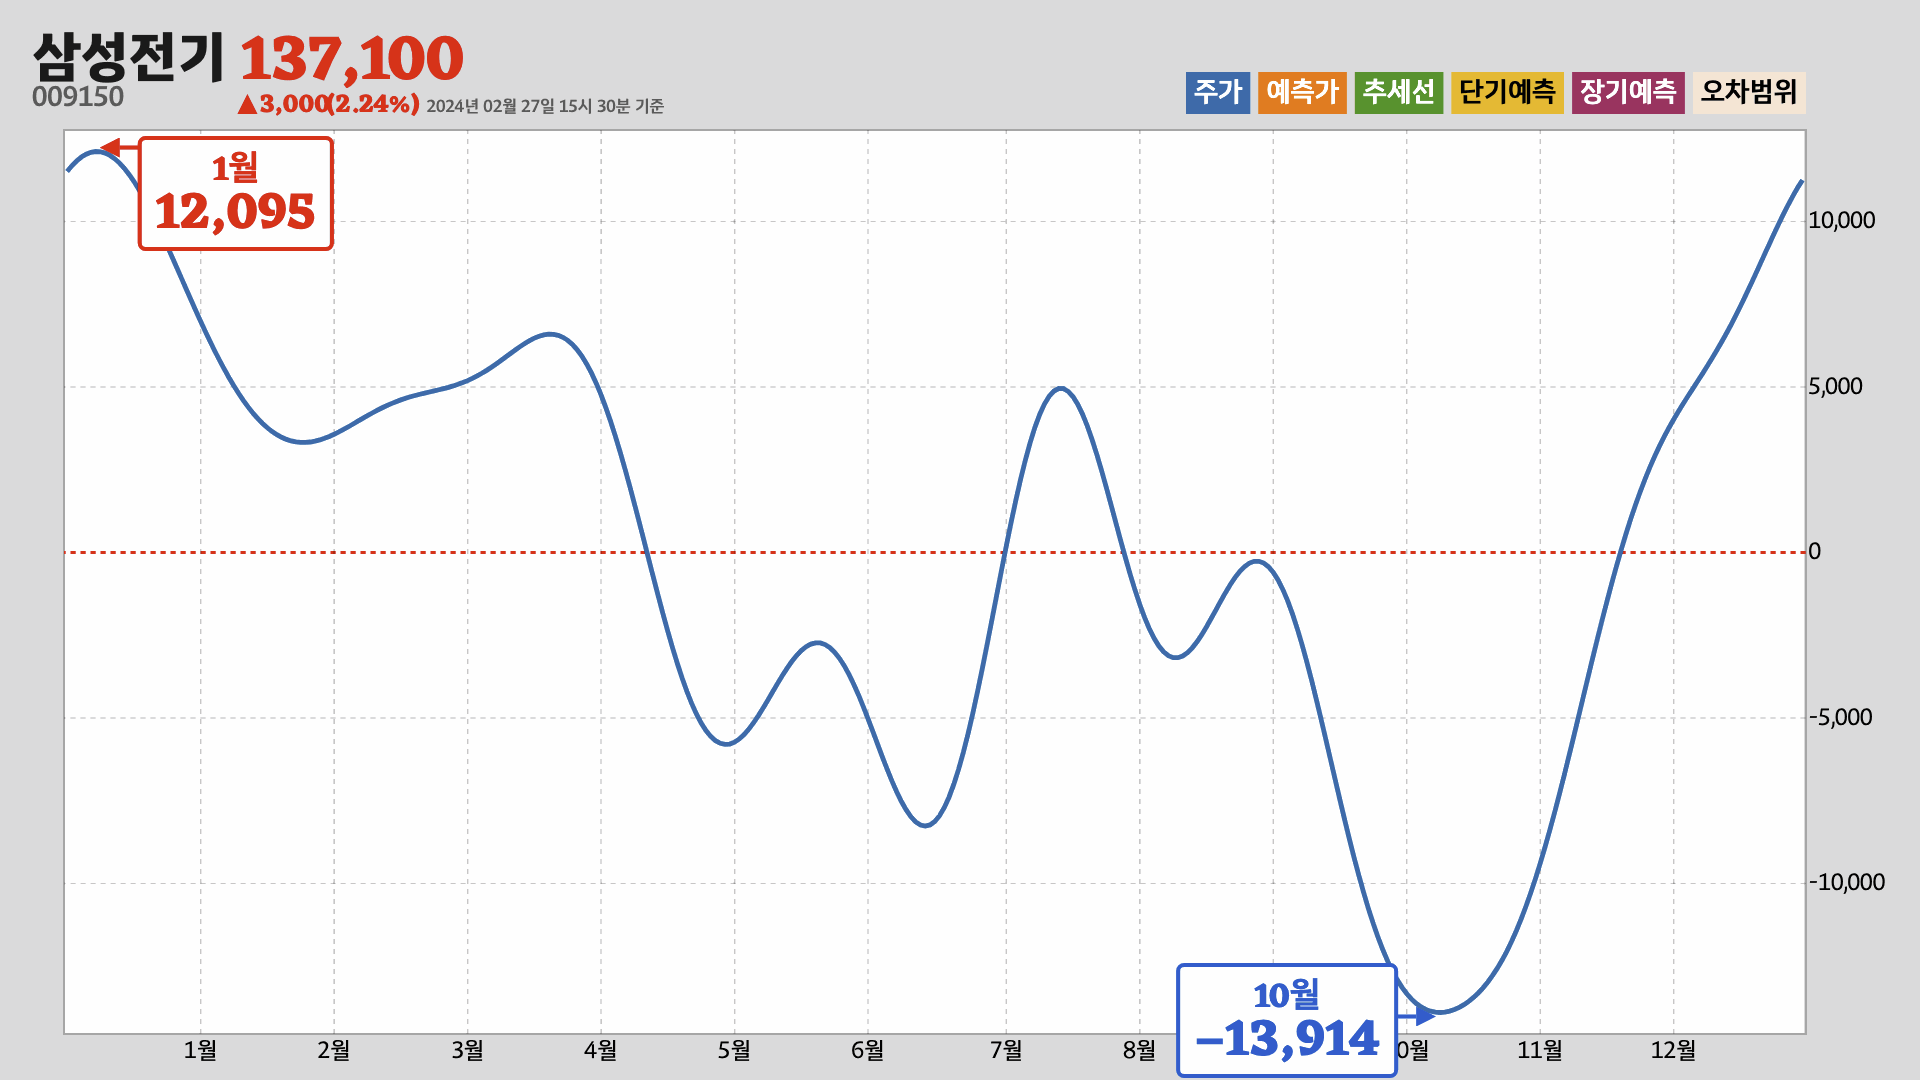Screen dimensions: 1920x1080
Task: Click the 10월 -13,914 minimum callout
Action: (x=1287, y=1020)
